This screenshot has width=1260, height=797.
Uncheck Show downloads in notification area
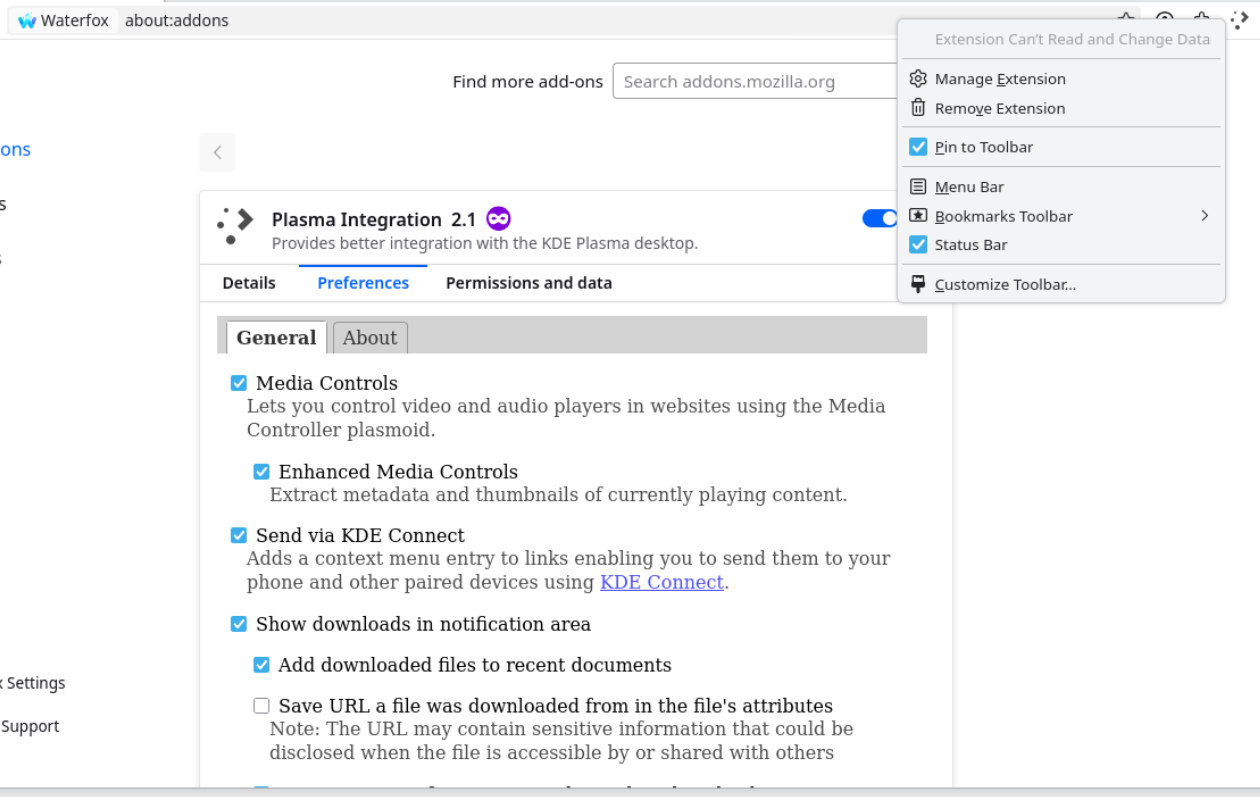(239, 624)
